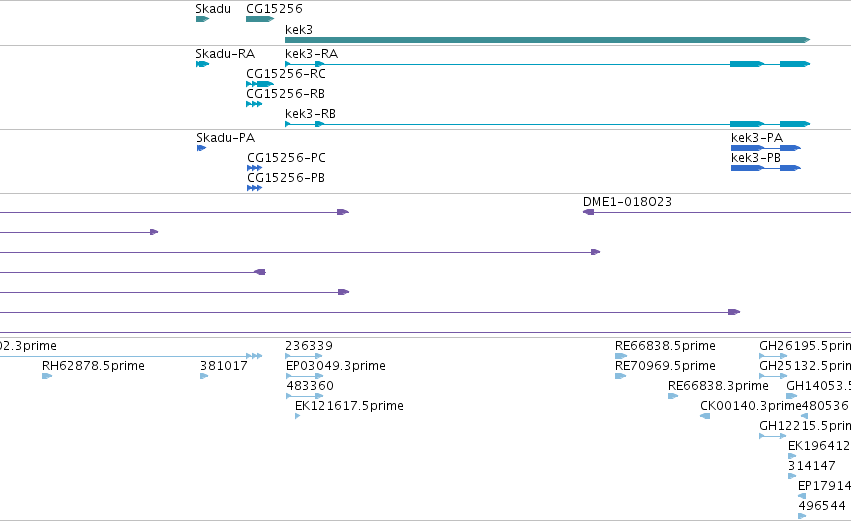Click the CG15256 gene bar
The image size is (851, 521).
260,19
